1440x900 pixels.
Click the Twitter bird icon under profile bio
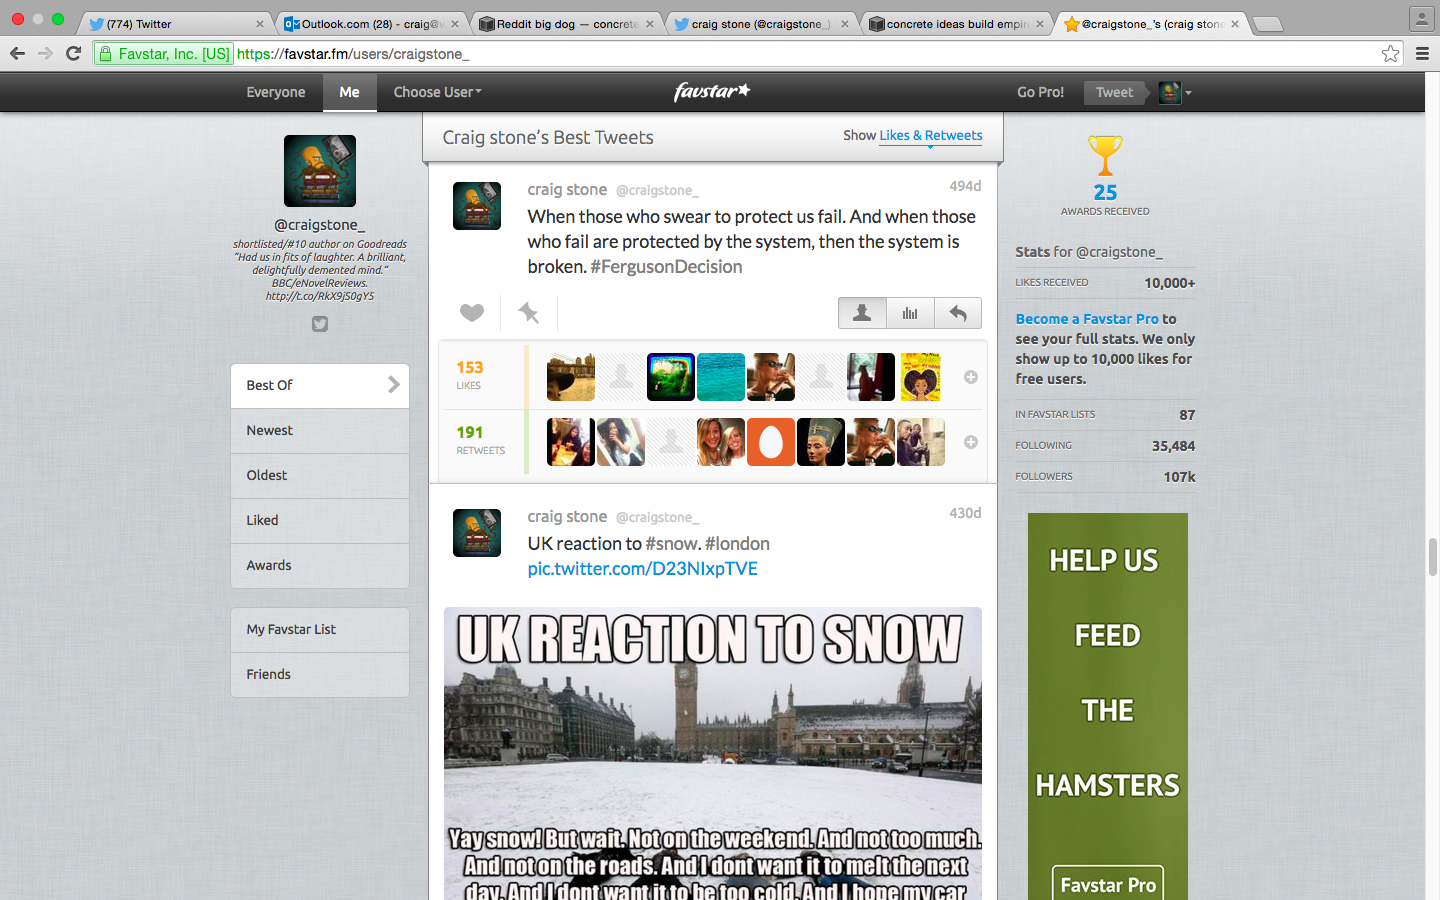pyautogui.click(x=320, y=324)
